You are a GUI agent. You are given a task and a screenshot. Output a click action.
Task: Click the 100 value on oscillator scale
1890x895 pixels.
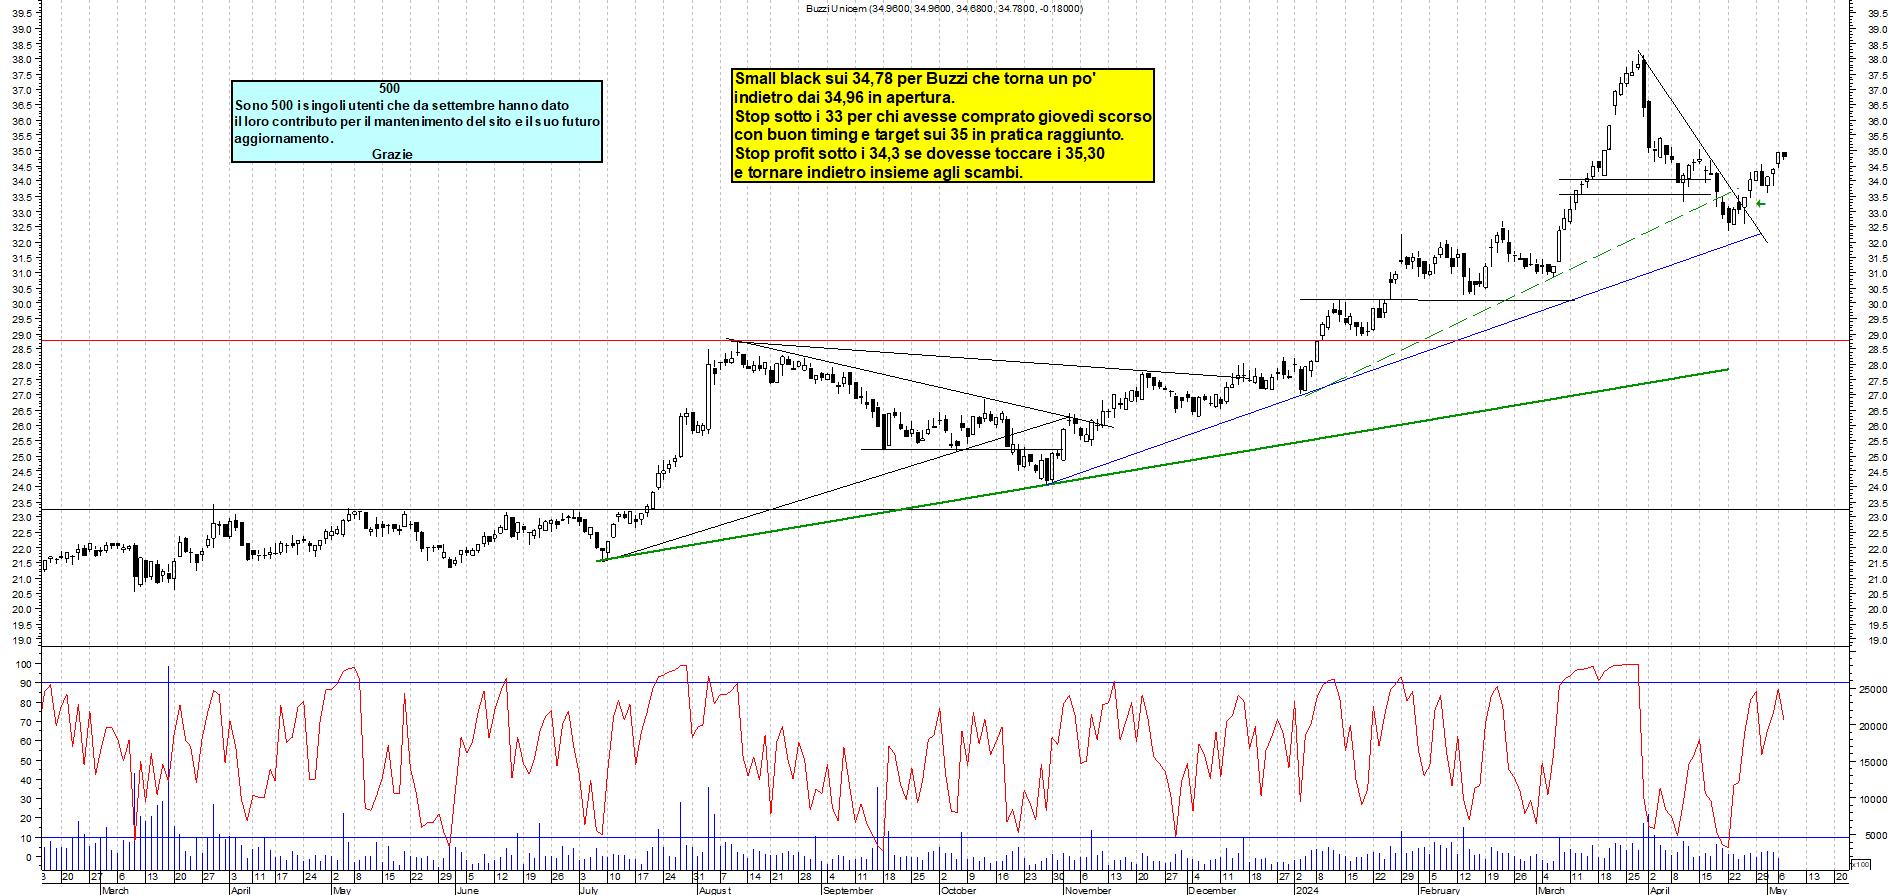point(23,665)
